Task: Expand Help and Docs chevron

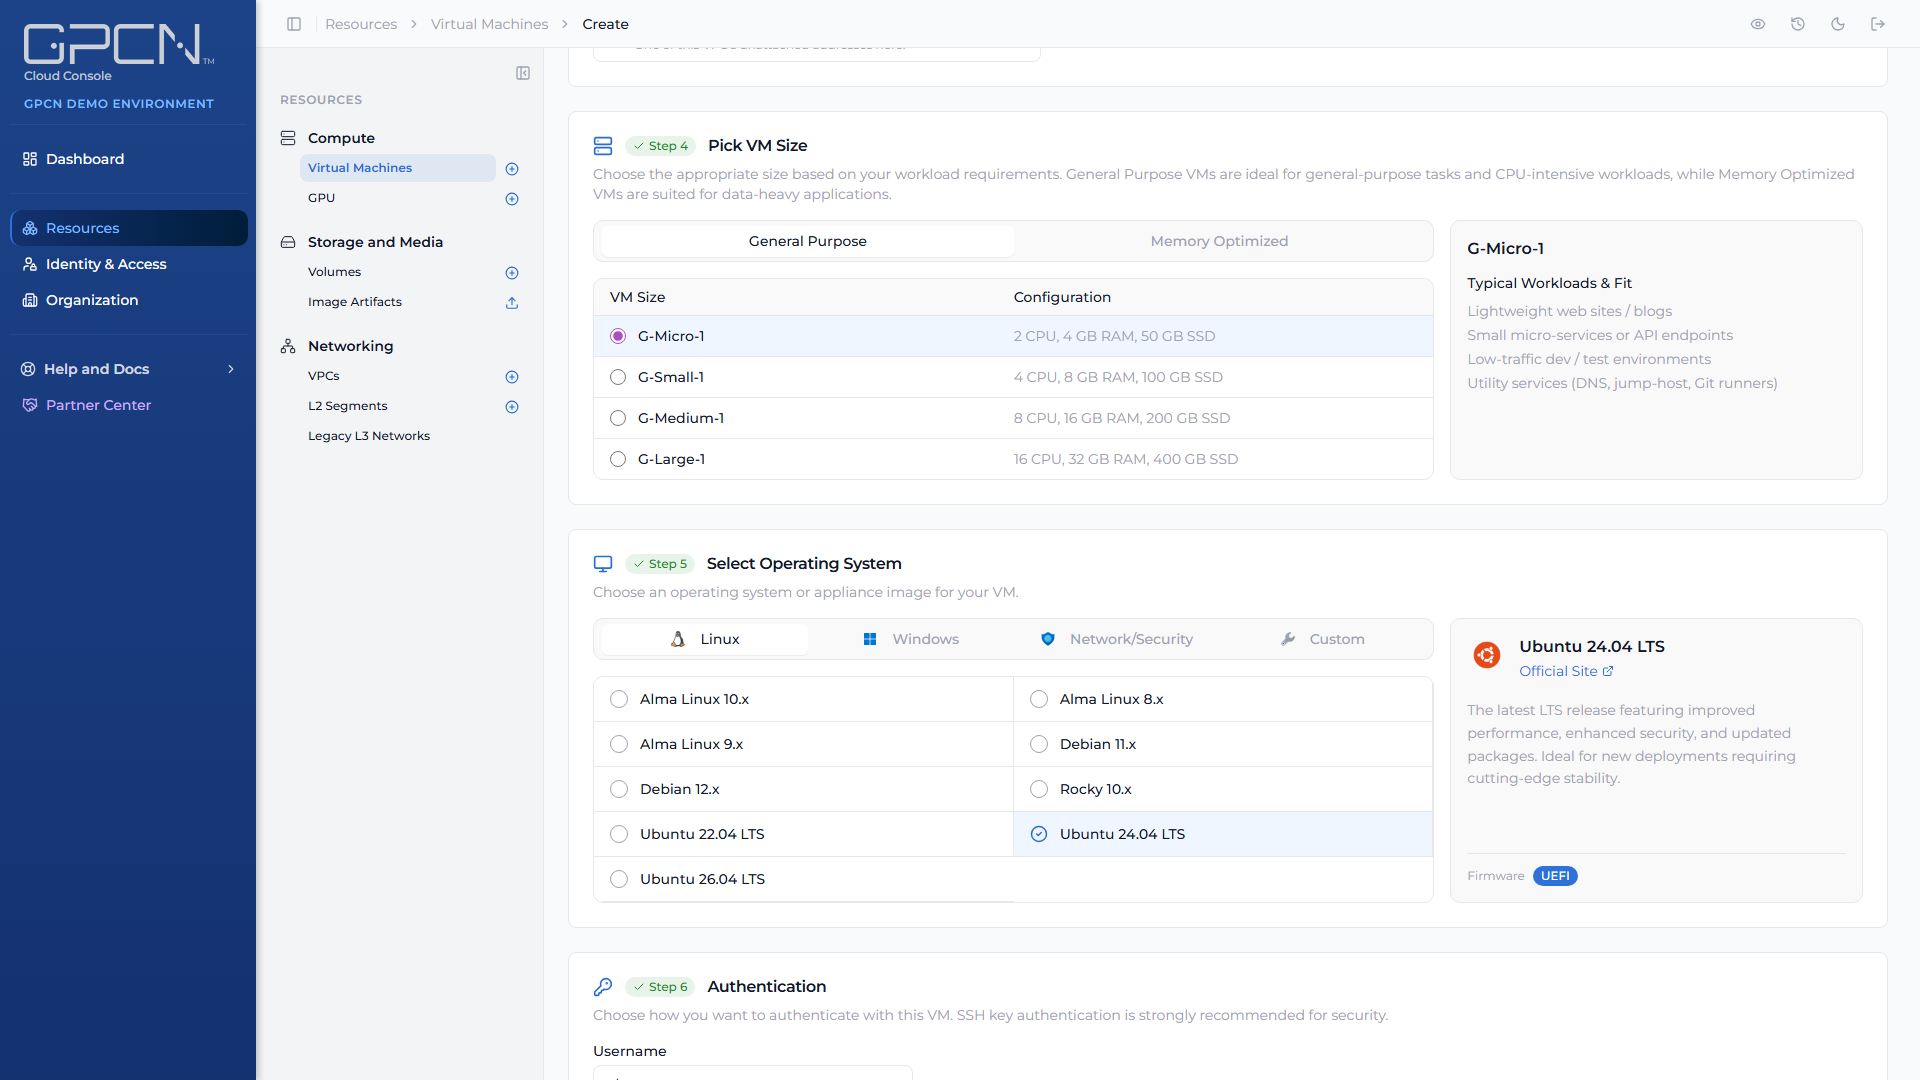Action: coord(231,369)
